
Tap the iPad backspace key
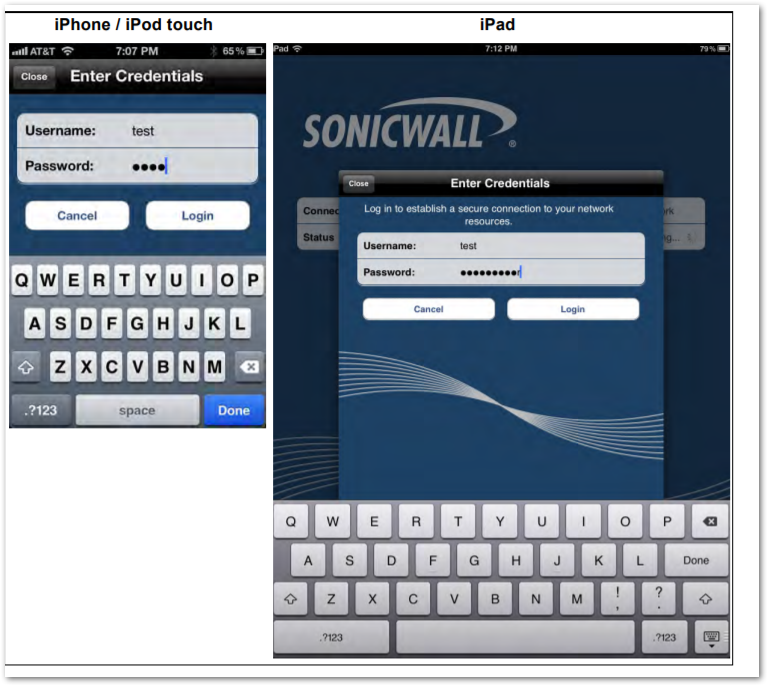(x=709, y=521)
